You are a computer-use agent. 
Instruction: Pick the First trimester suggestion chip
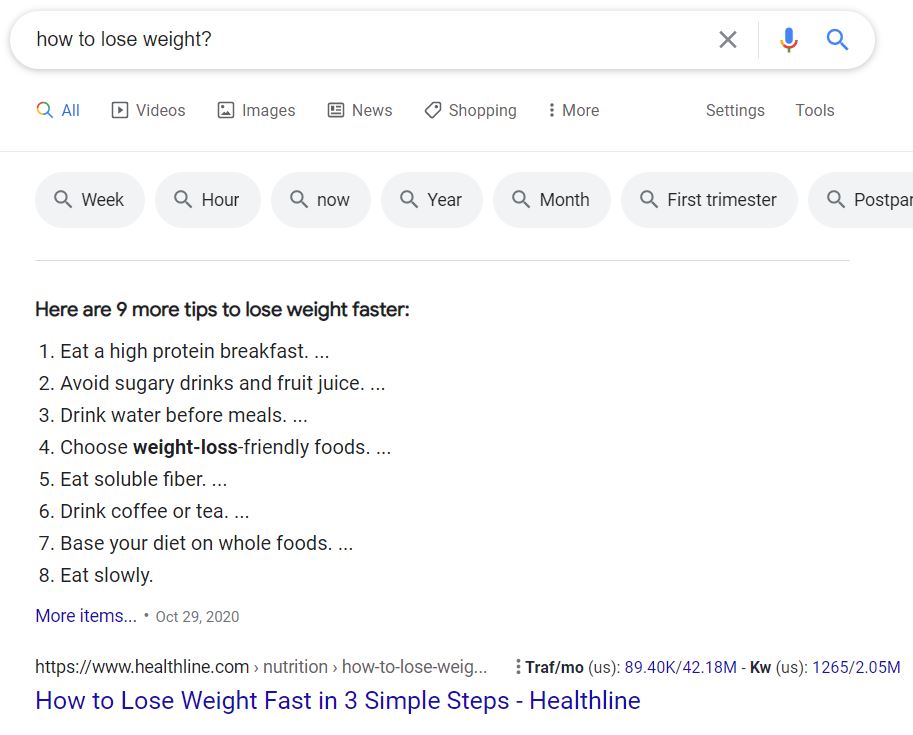(709, 200)
